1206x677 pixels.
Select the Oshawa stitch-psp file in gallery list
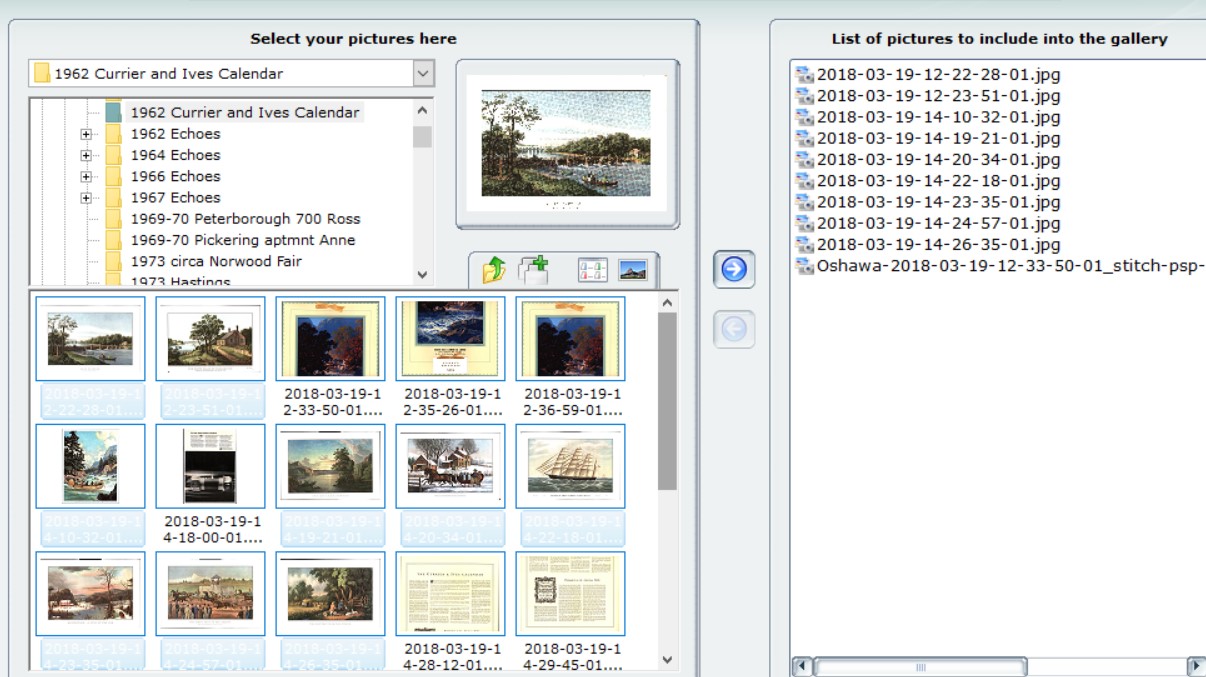pos(1000,266)
